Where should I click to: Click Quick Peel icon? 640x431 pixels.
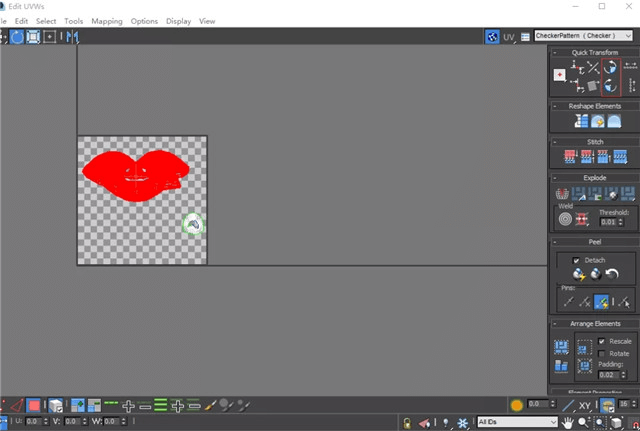tap(578, 274)
